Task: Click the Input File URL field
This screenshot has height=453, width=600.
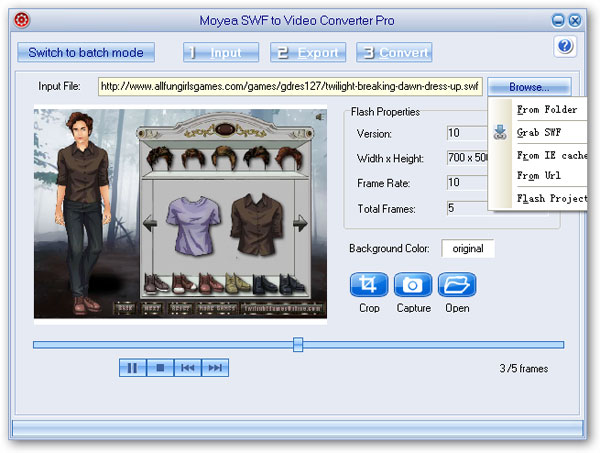Action: [x=290, y=86]
